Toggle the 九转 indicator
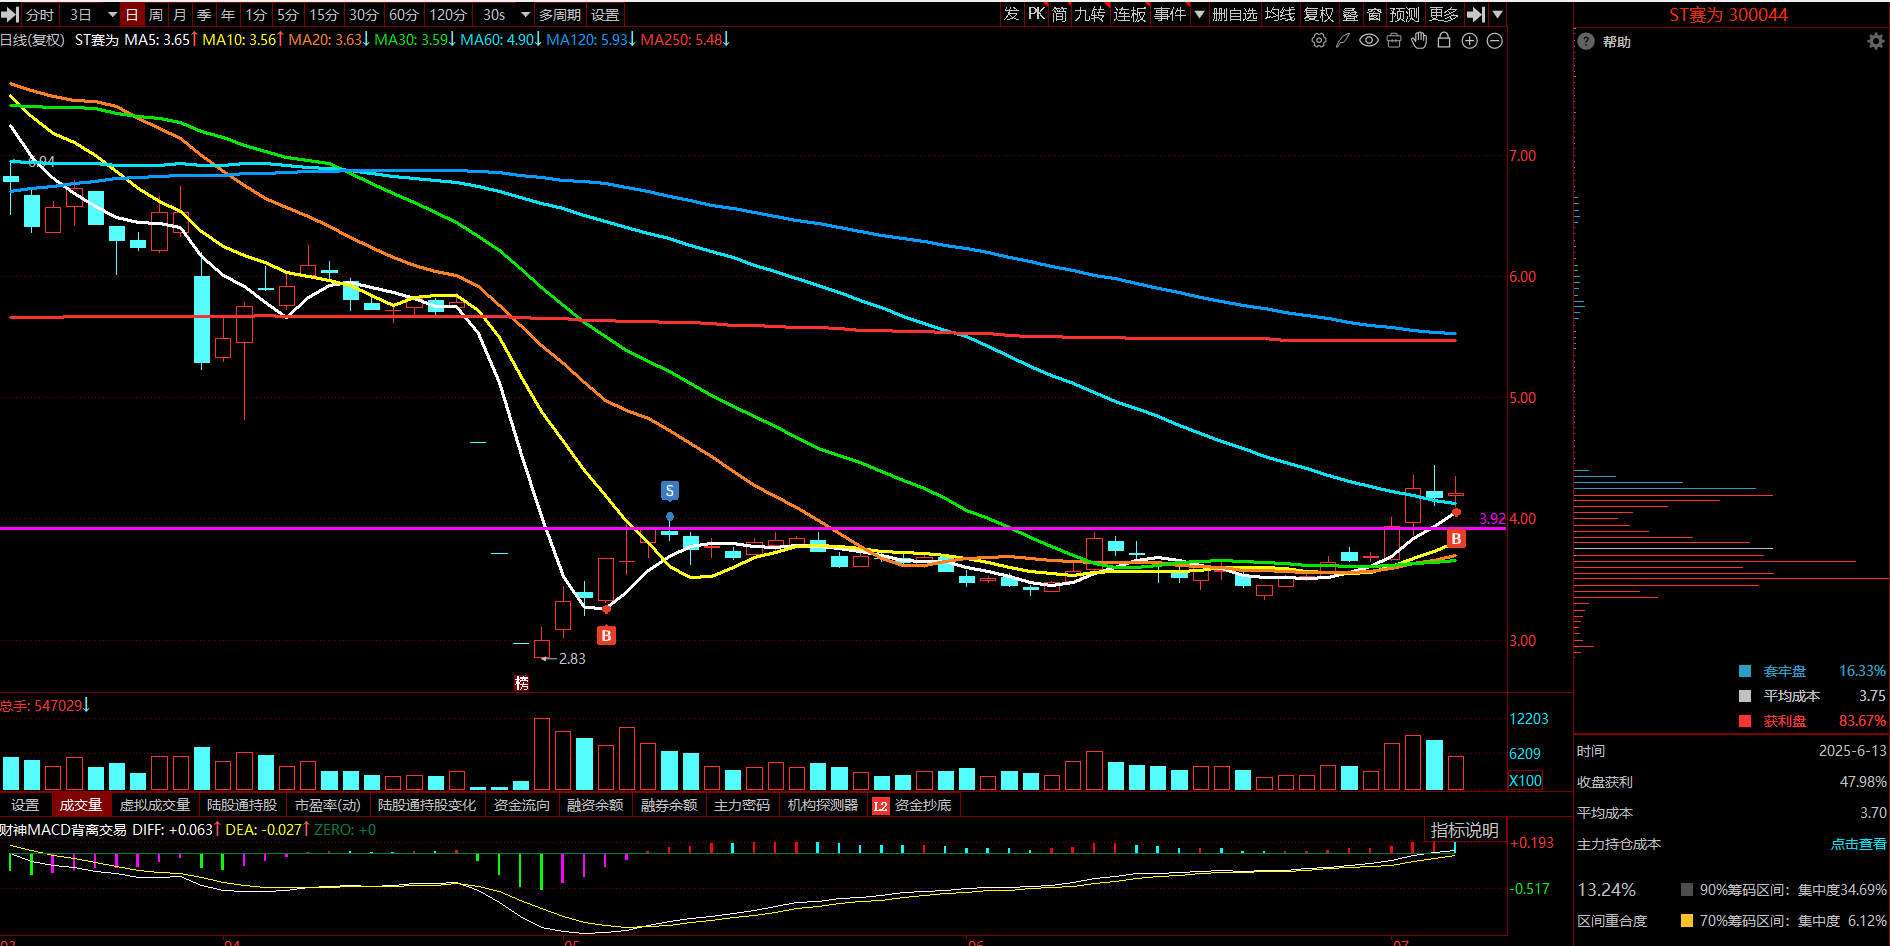The width and height of the screenshot is (1890, 946). pyautogui.click(x=1090, y=14)
